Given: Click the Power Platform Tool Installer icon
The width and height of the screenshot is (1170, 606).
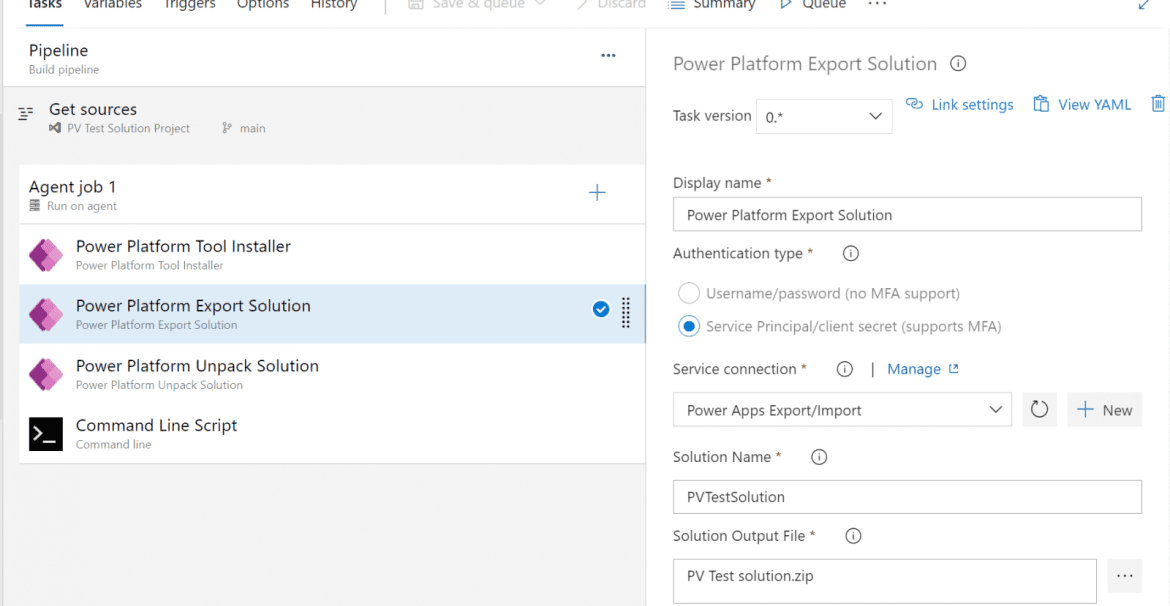Looking at the screenshot, I should point(46,255).
